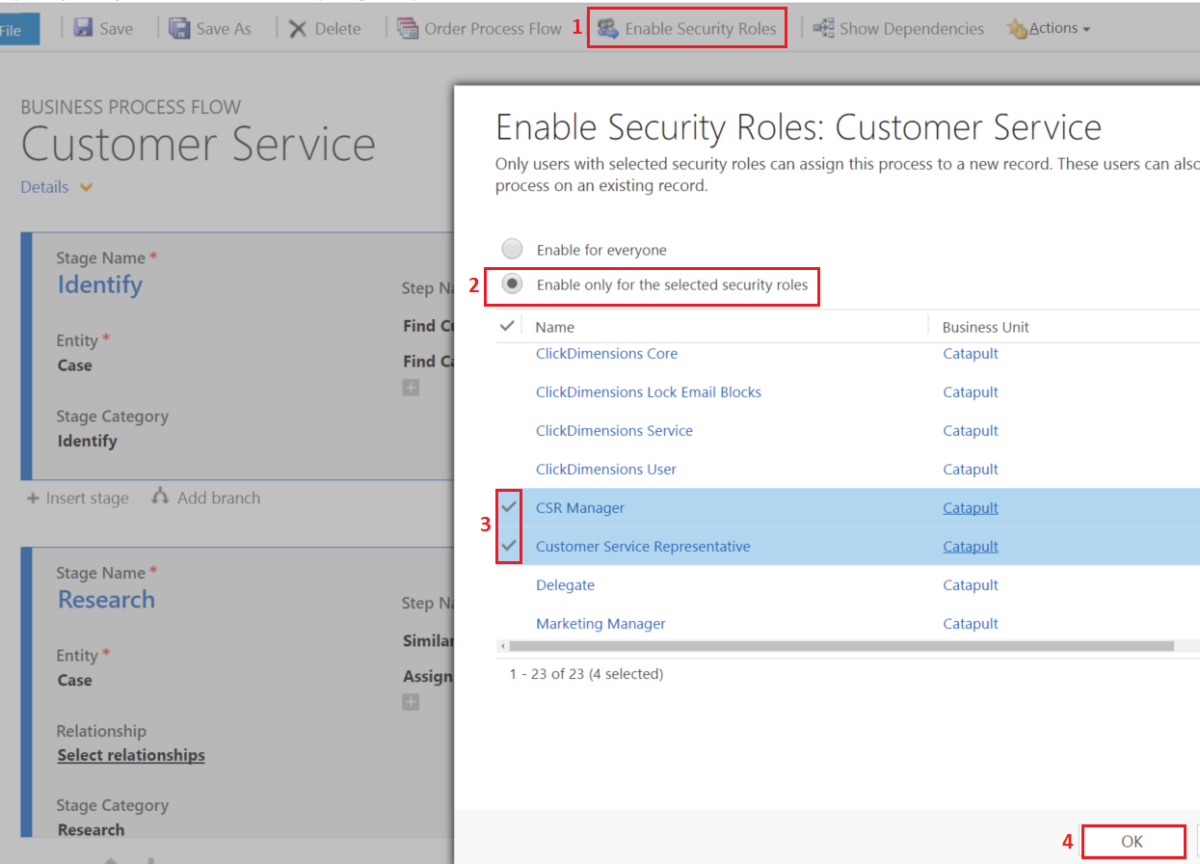Screen dimensions: 1200x864
Task: Click Case entity in Identify stage
Action: pyautogui.click(x=75, y=365)
